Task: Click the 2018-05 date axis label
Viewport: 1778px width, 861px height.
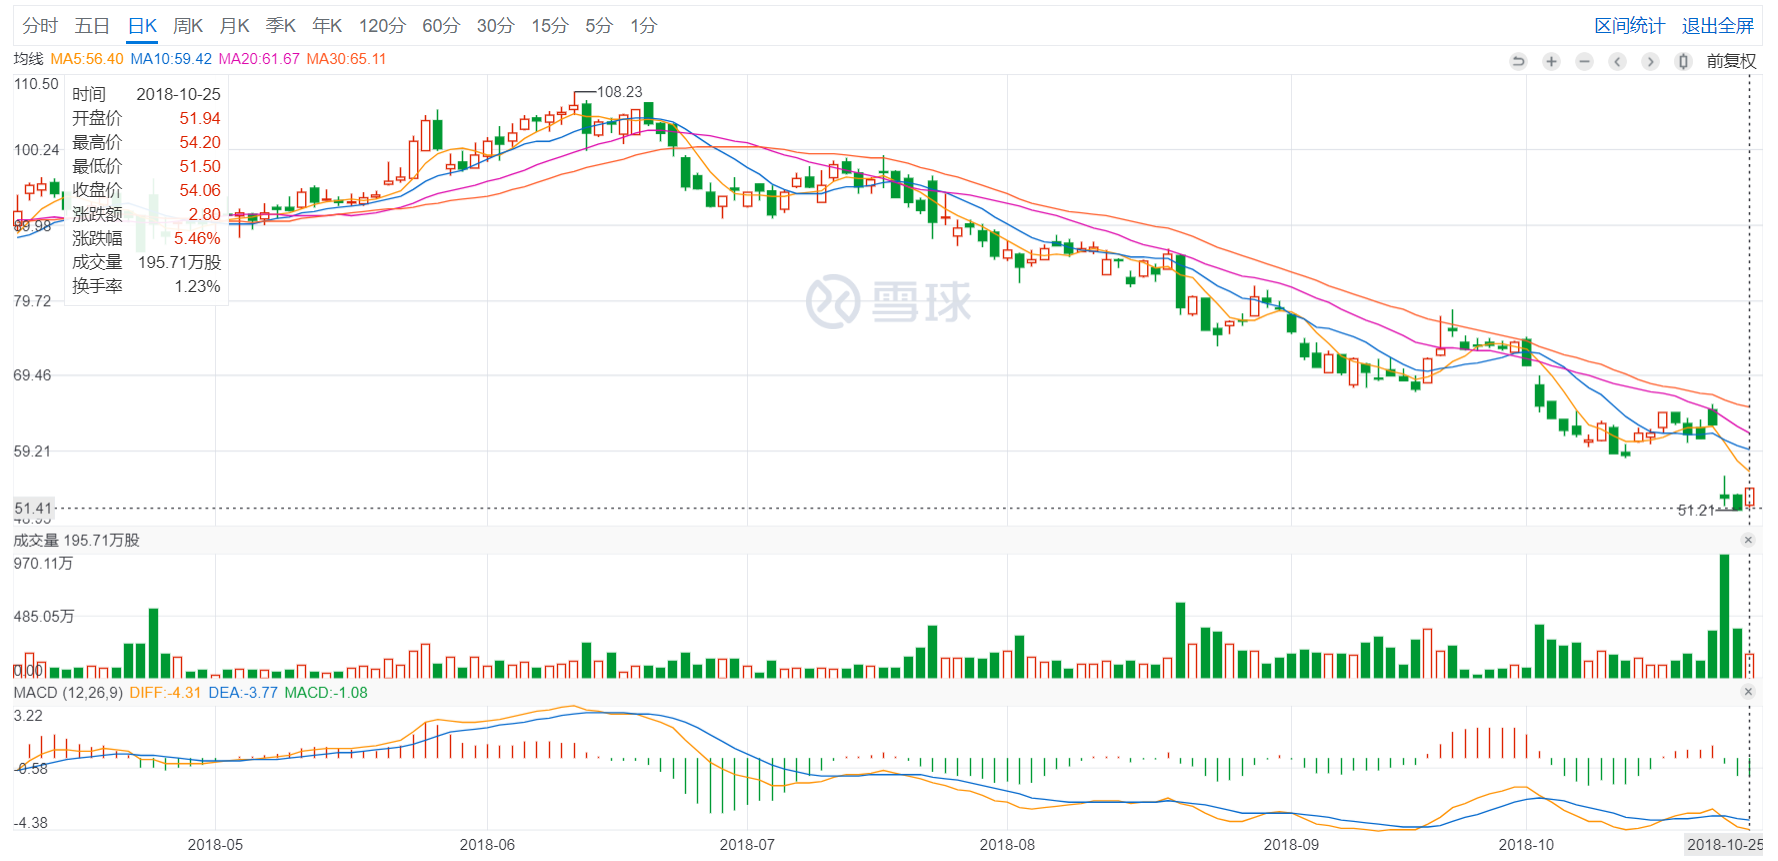Action: pyautogui.click(x=215, y=845)
